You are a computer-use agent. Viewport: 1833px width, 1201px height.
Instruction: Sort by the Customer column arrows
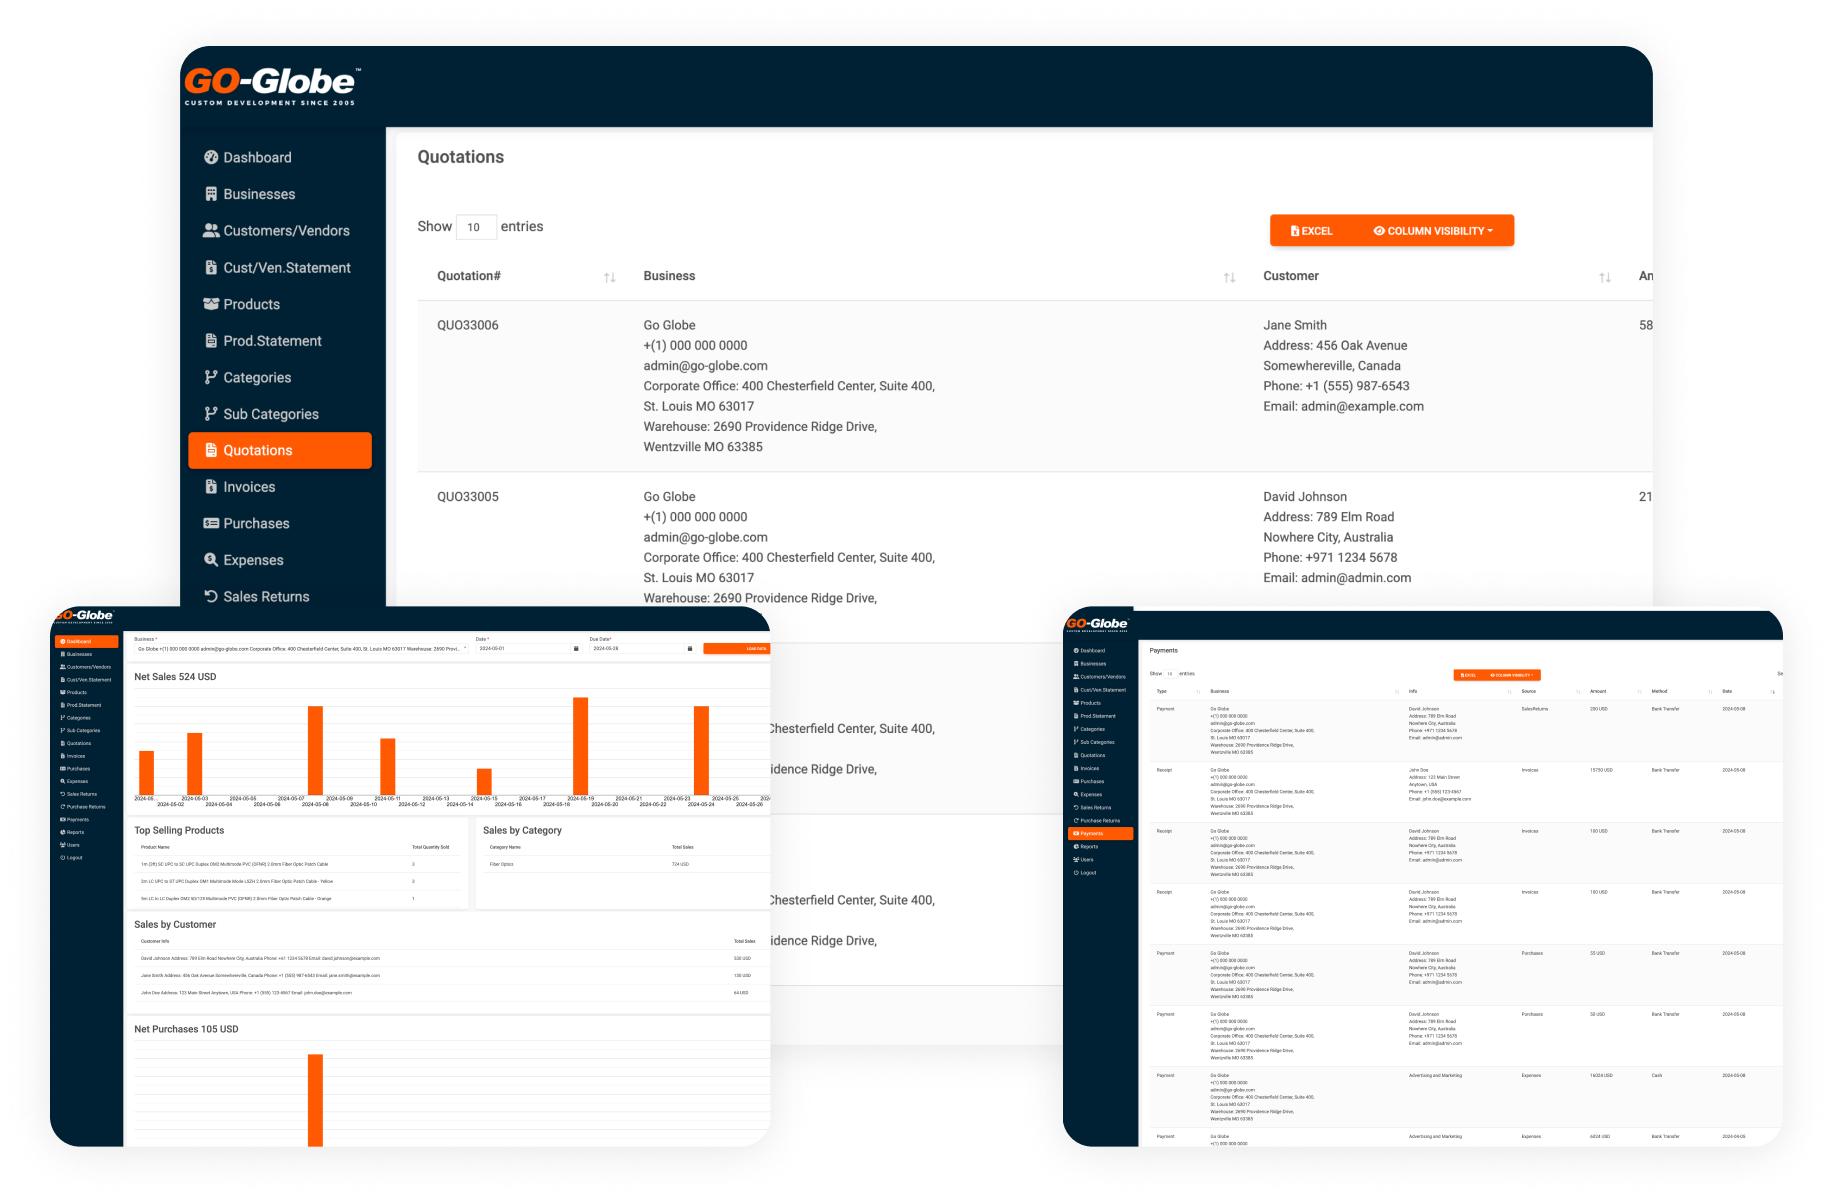[1604, 277]
